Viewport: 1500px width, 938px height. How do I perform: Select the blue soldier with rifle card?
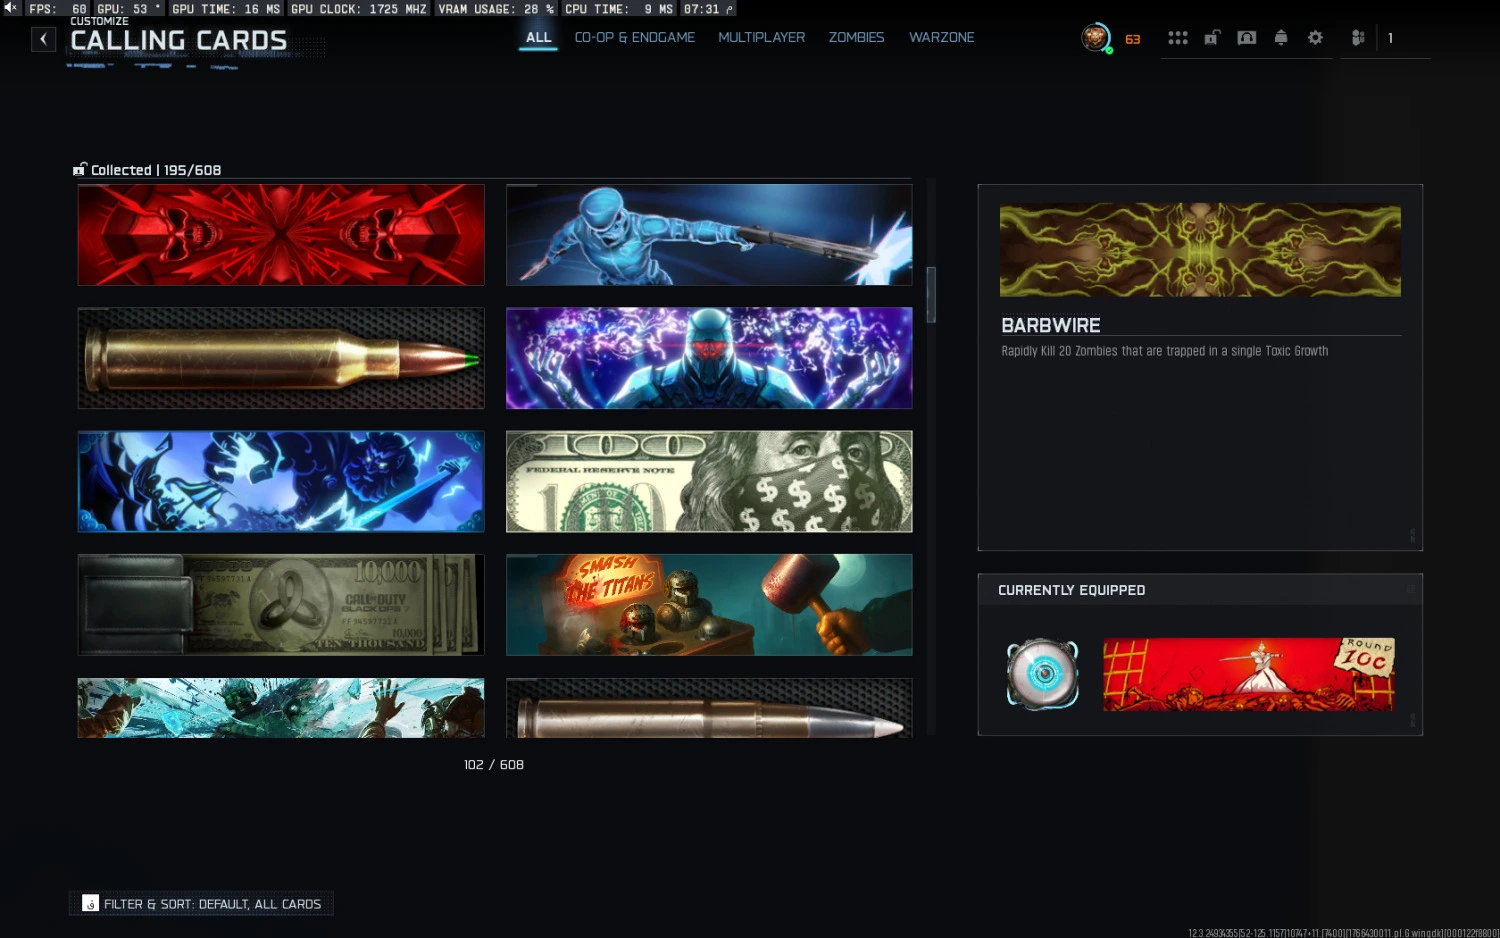click(x=709, y=235)
